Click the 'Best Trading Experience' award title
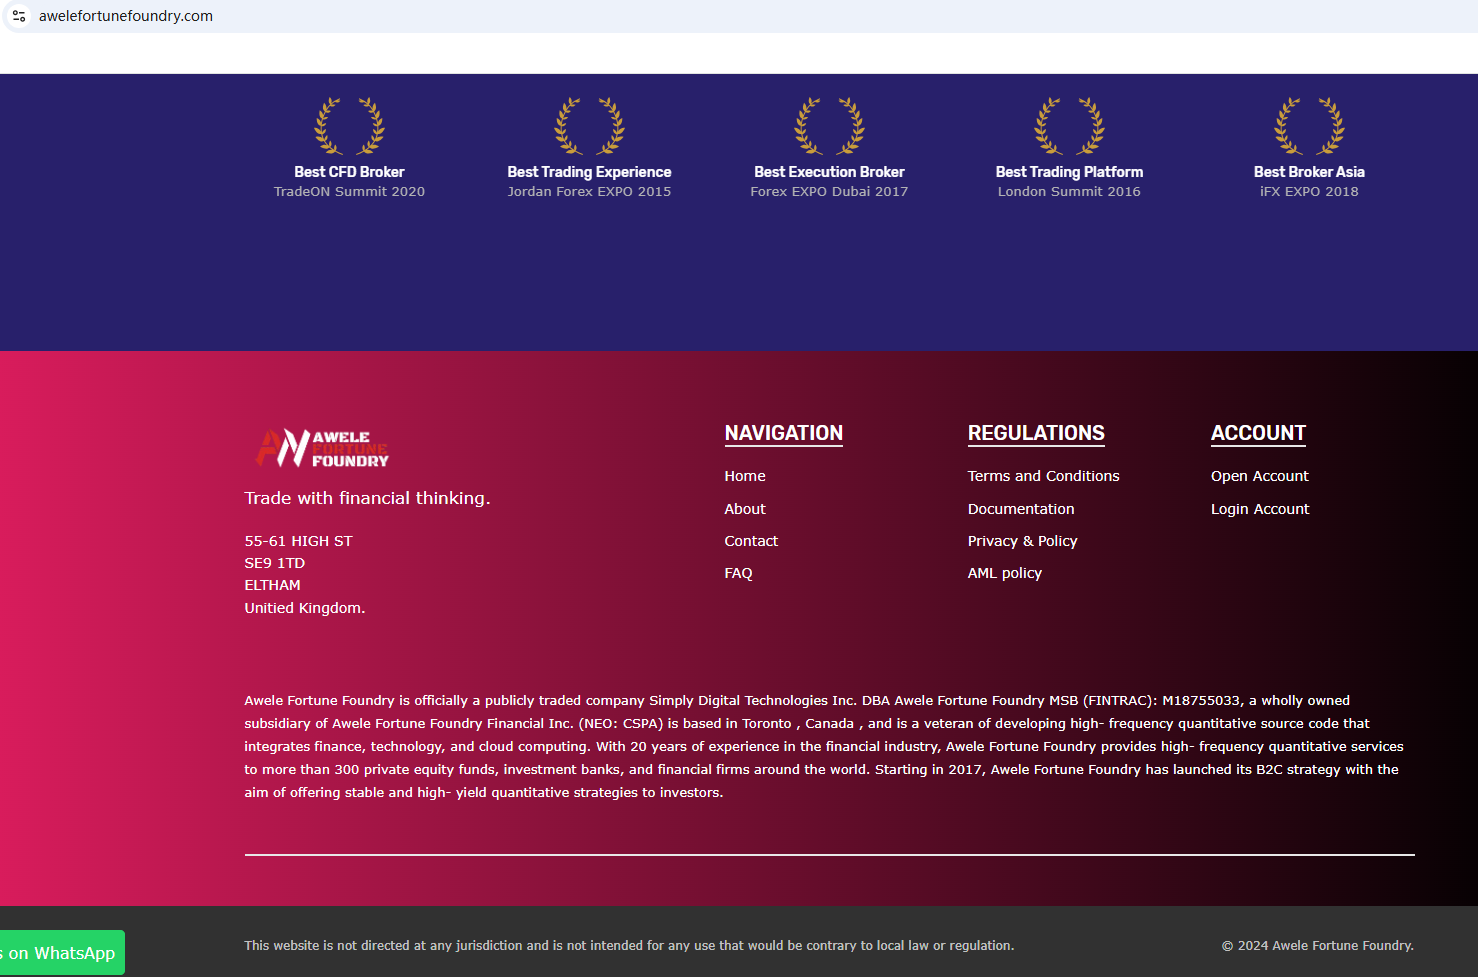The height and width of the screenshot is (977, 1478). [589, 172]
